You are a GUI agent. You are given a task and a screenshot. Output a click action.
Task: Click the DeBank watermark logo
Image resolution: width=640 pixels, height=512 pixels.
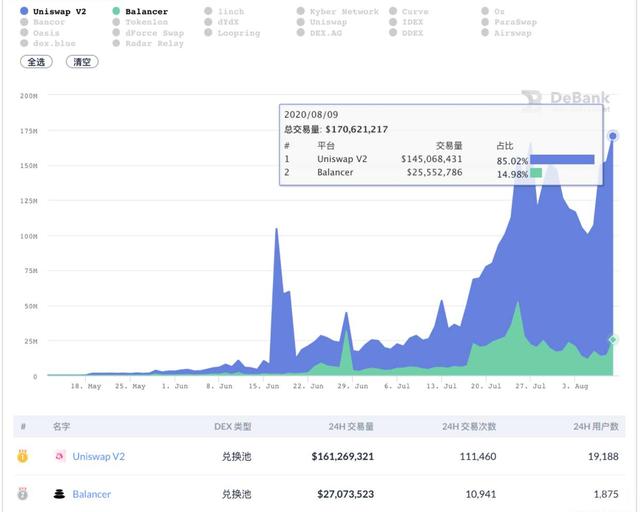[x=566, y=99]
